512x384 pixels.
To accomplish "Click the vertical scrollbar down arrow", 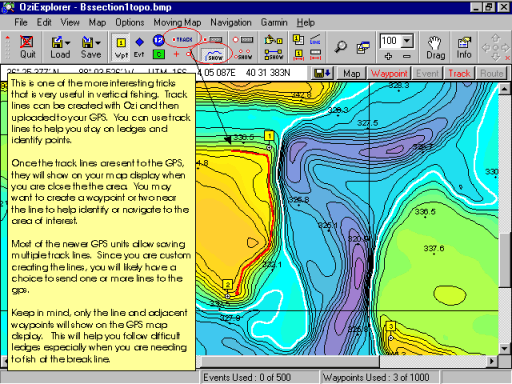I will pyautogui.click(x=504, y=349).
